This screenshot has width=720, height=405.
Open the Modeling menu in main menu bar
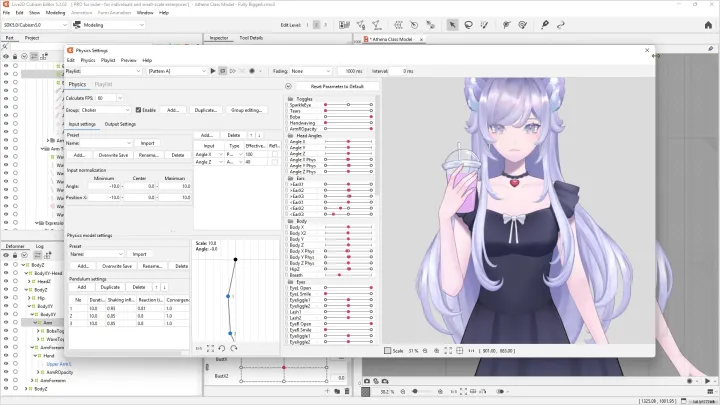point(56,13)
